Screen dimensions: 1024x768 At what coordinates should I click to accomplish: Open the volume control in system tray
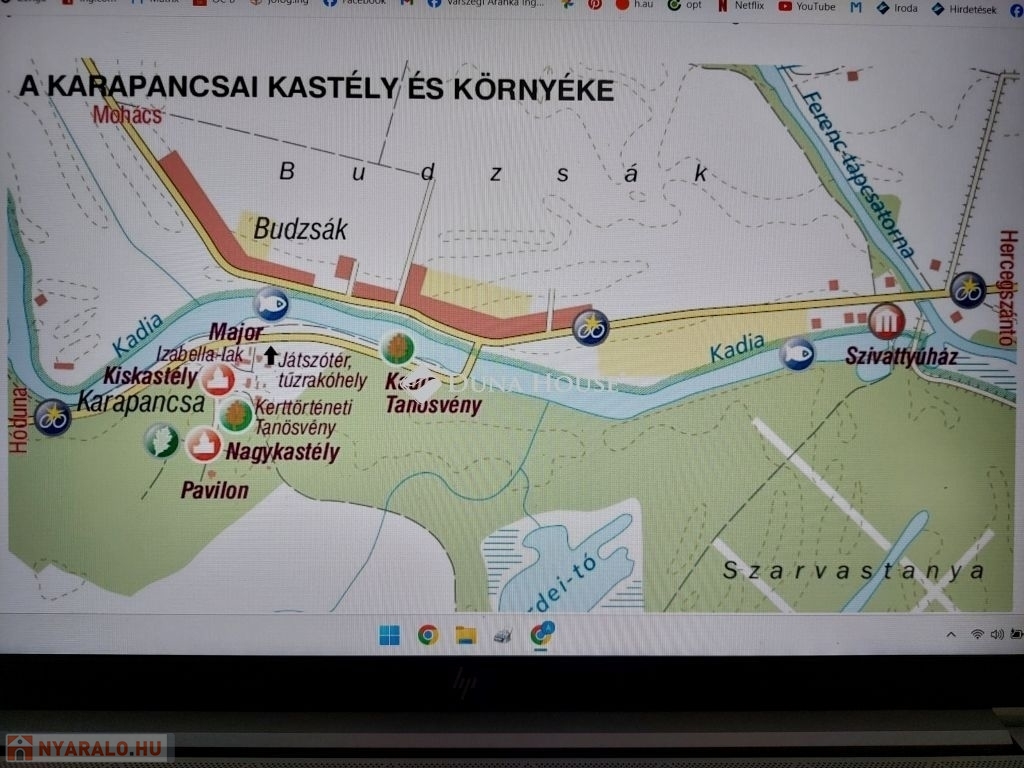click(x=996, y=634)
